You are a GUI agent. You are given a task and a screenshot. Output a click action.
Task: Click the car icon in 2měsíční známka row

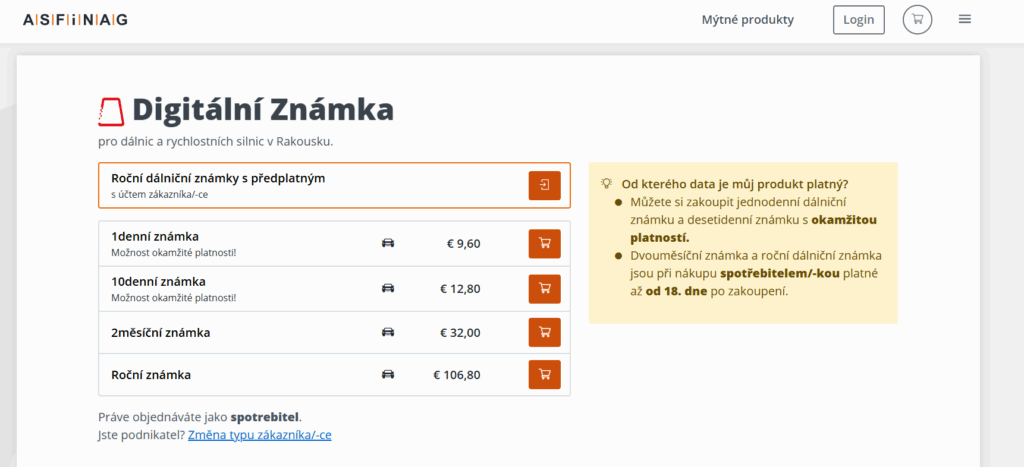[x=388, y=332]
